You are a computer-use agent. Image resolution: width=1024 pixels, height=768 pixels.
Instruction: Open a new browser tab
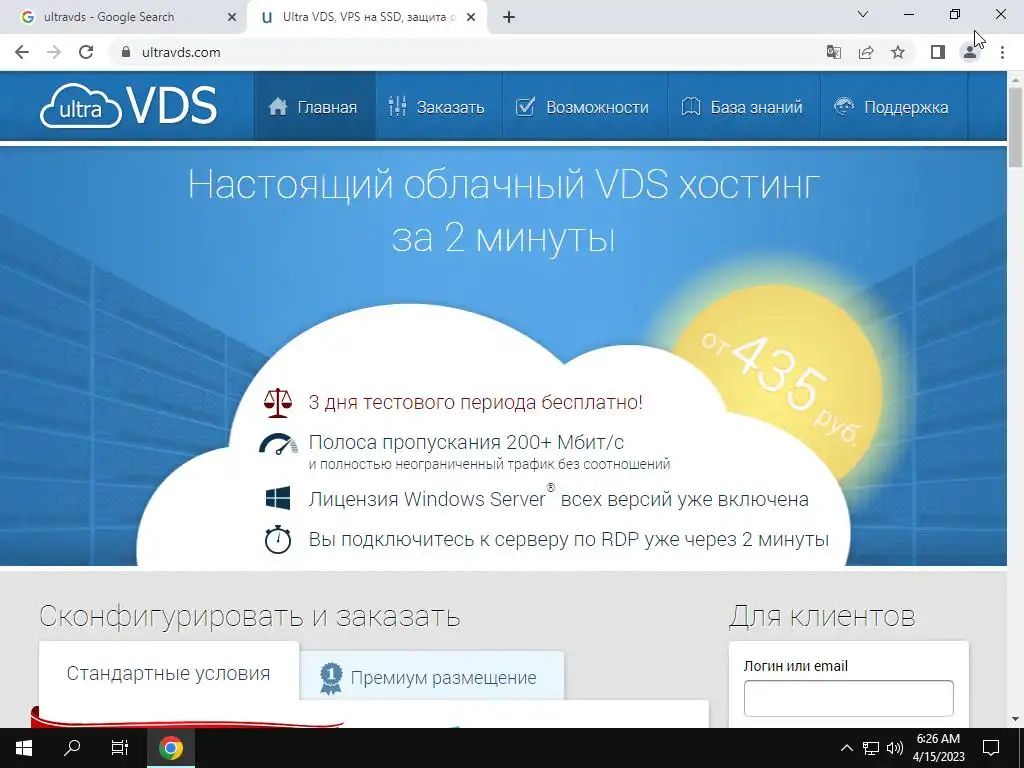[x=509, y=18]
